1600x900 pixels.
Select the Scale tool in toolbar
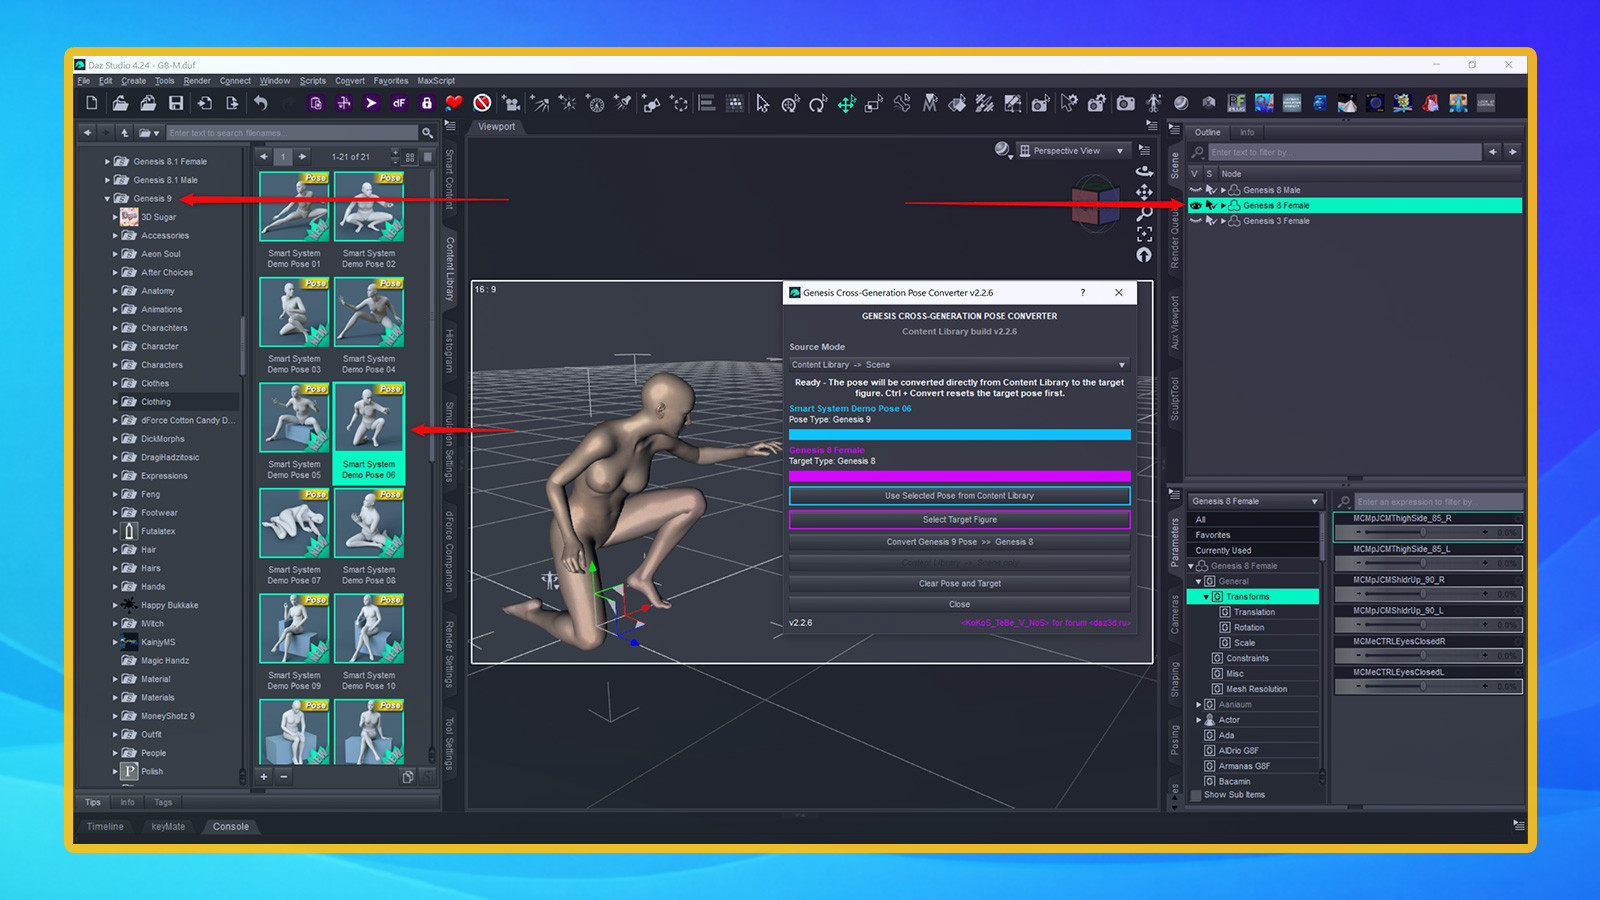[874, 103]
